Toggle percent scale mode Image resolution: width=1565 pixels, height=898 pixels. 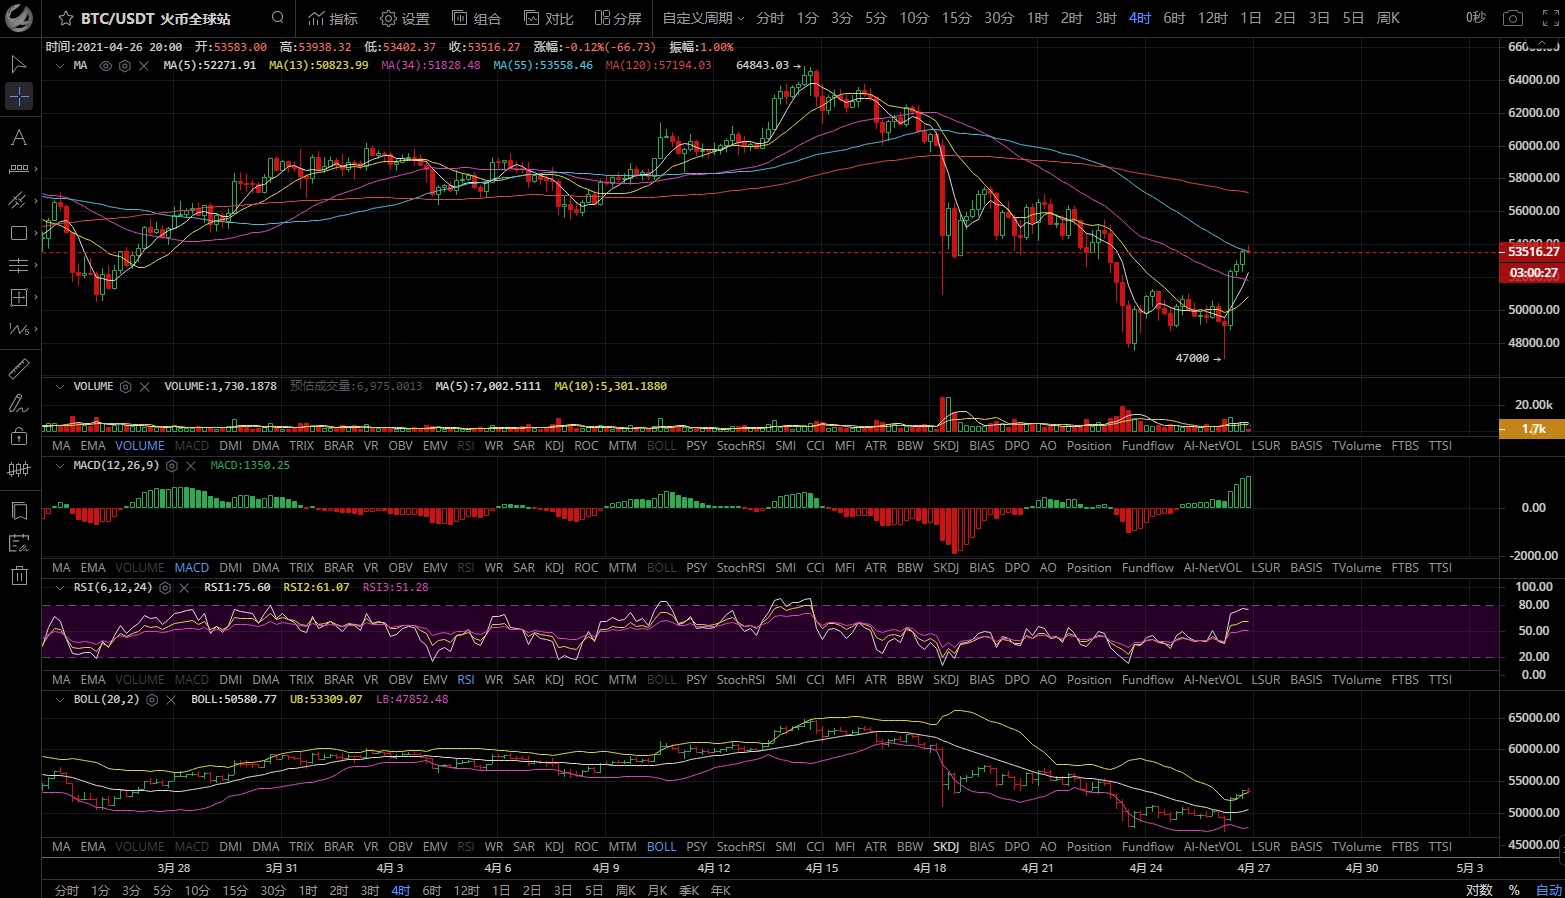(1514, 890)
